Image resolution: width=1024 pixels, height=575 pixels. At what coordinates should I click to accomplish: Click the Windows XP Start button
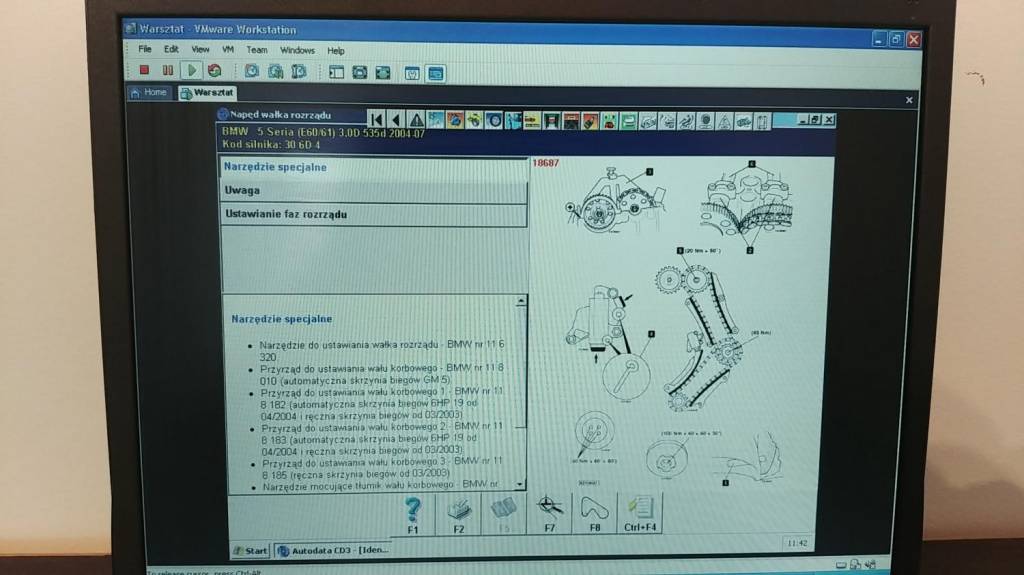click(251, 551)
